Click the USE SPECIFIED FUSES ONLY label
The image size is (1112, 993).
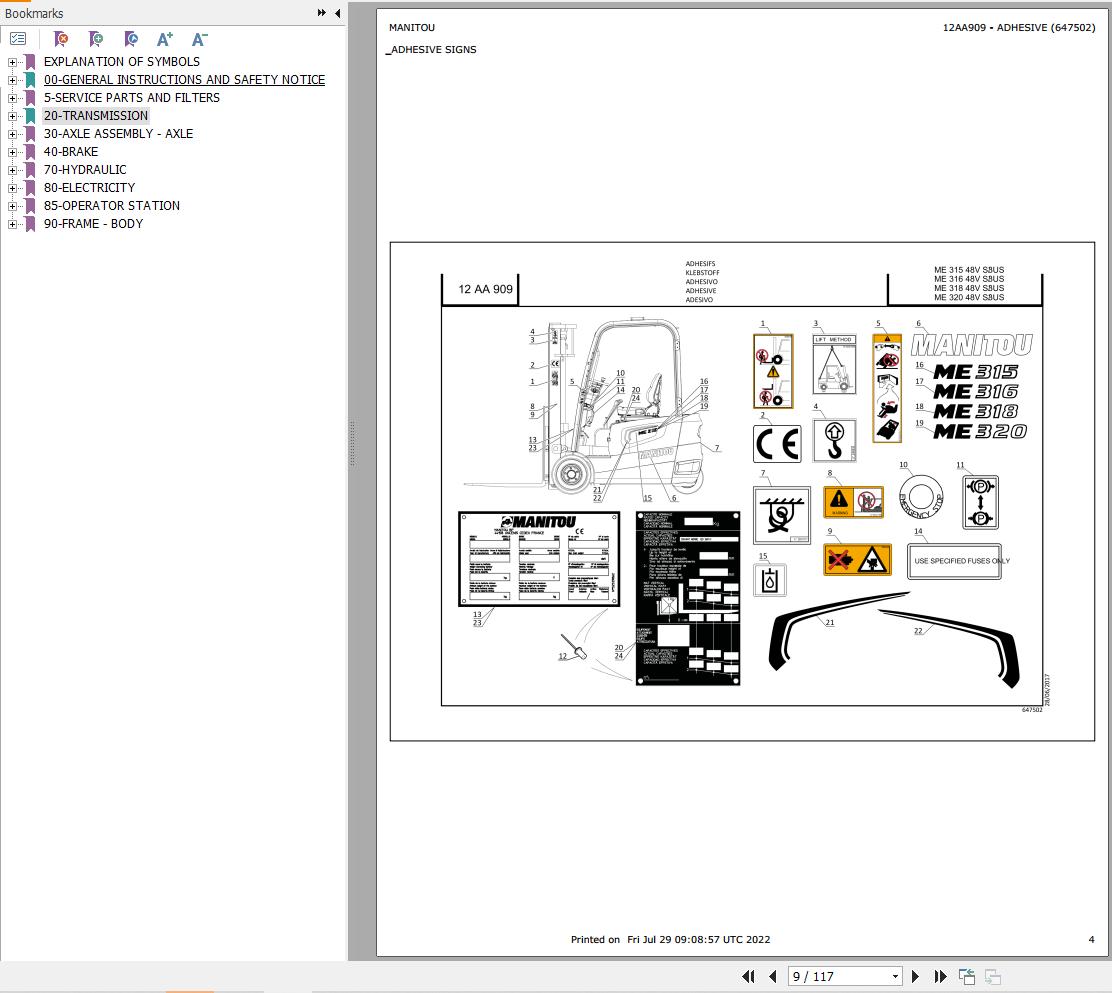point(955,561)
